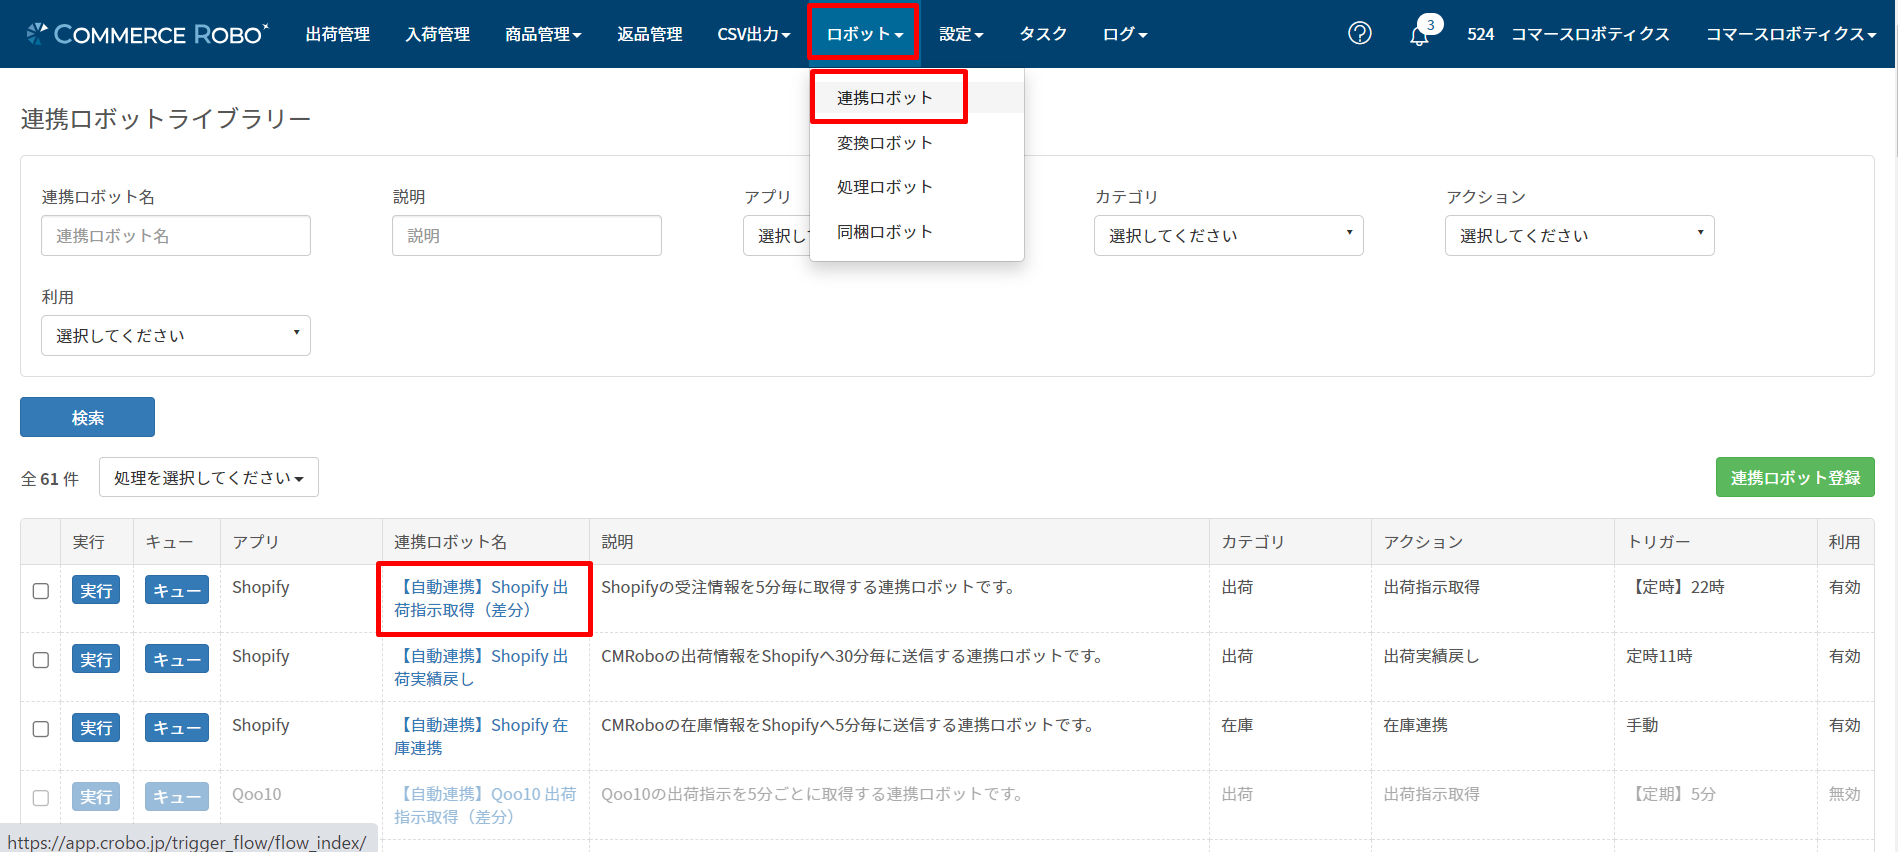Open 【自動連携】Qoo10 出荷指示取得 link
The image size is (1898, 852).
(x=485, y=805)
